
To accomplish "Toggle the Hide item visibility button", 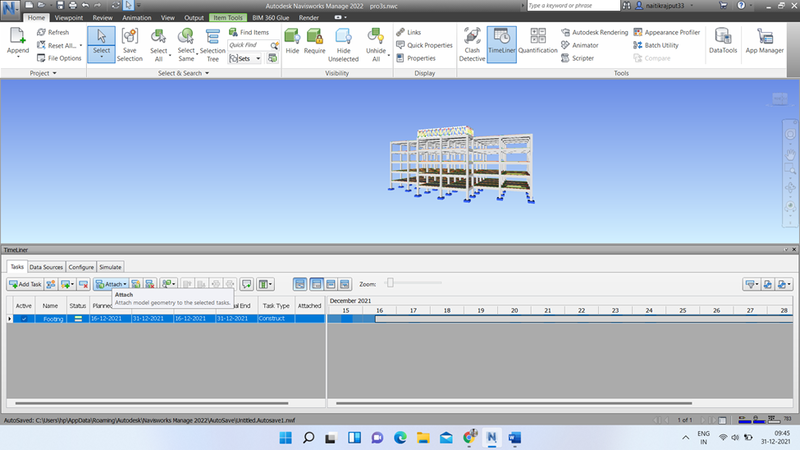I will [292, 41].
